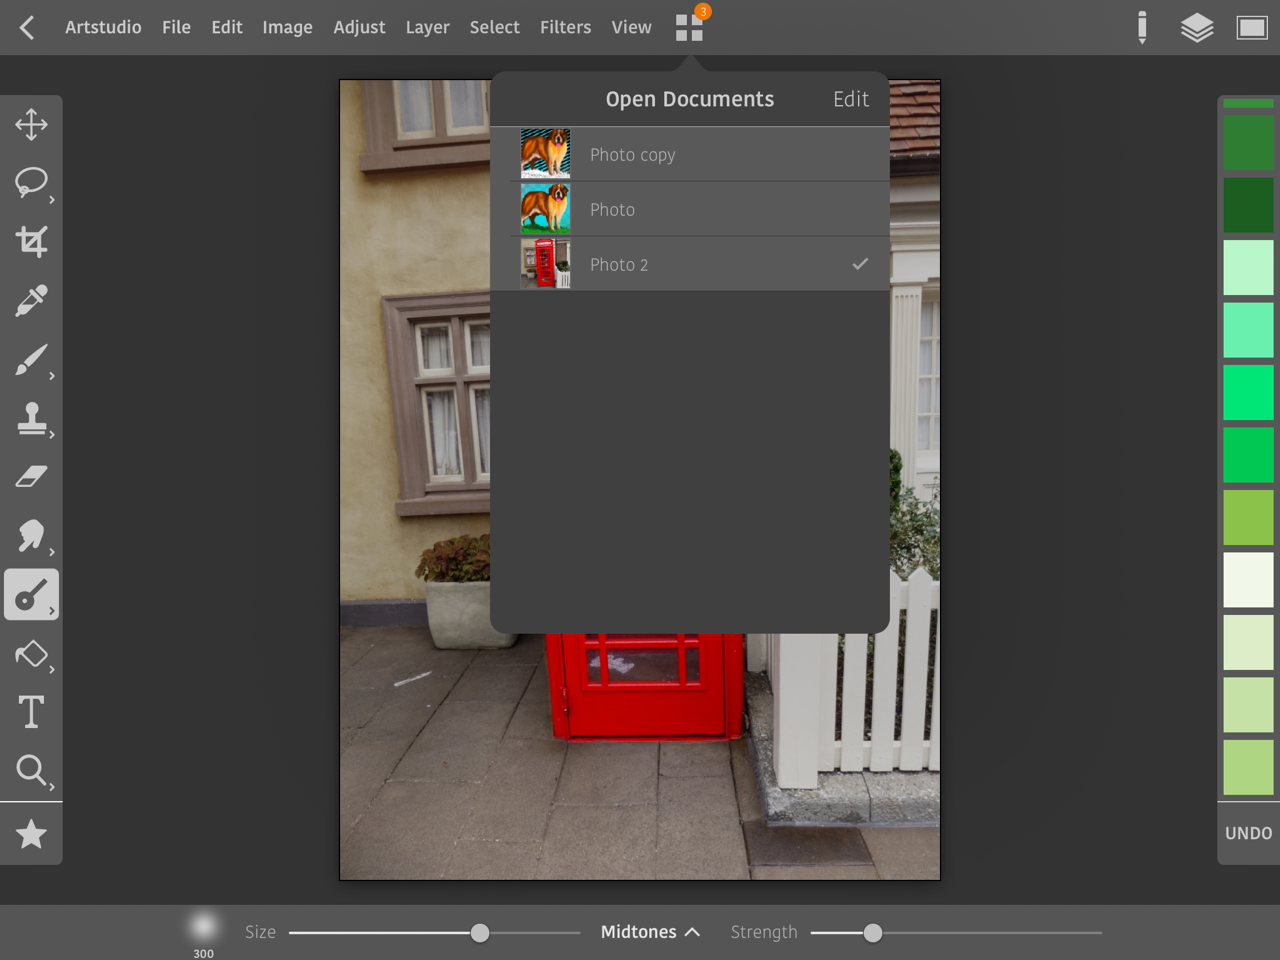The height and width of the screenshot is (960, 1280).
Task: Toggle the fullscreen view icon
Action: 1251,28
